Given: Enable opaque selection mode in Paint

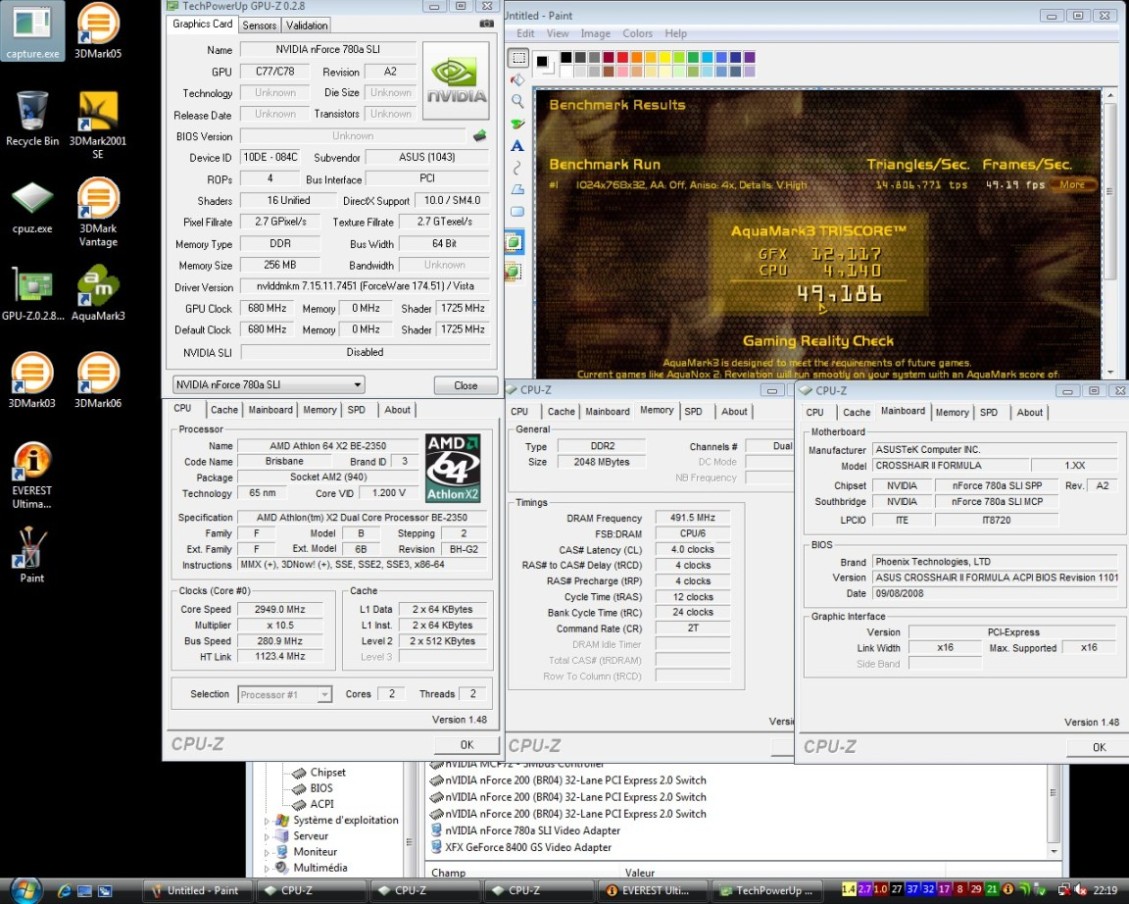Looking at the screenshot, I should pyautogui.click(x=515, y=243).
